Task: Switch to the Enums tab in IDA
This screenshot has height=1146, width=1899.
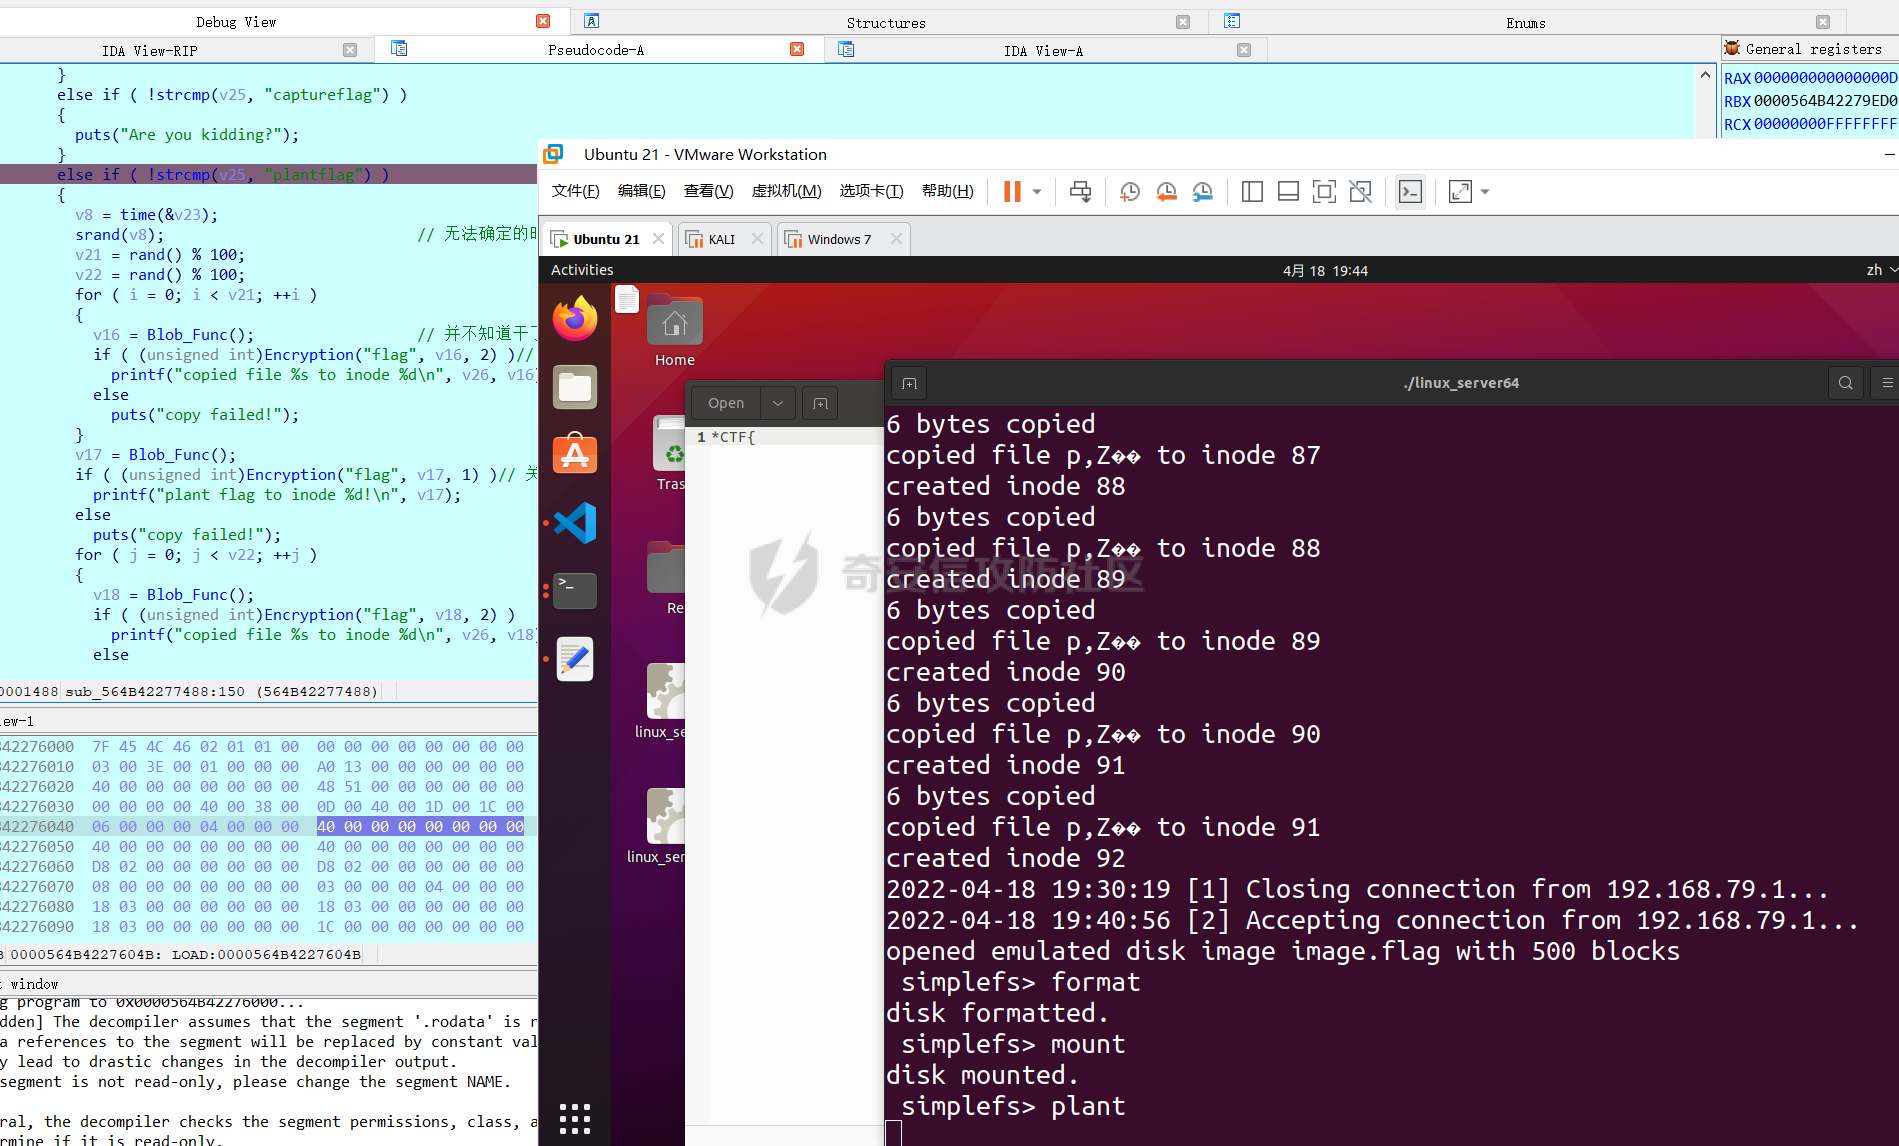Action: 1525,23
